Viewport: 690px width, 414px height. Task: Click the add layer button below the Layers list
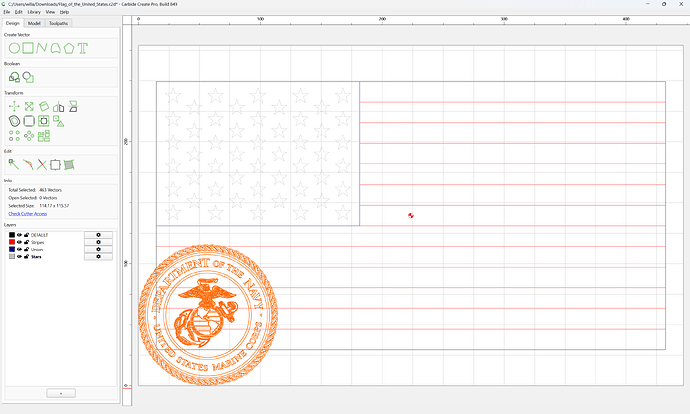click(61, 393)
